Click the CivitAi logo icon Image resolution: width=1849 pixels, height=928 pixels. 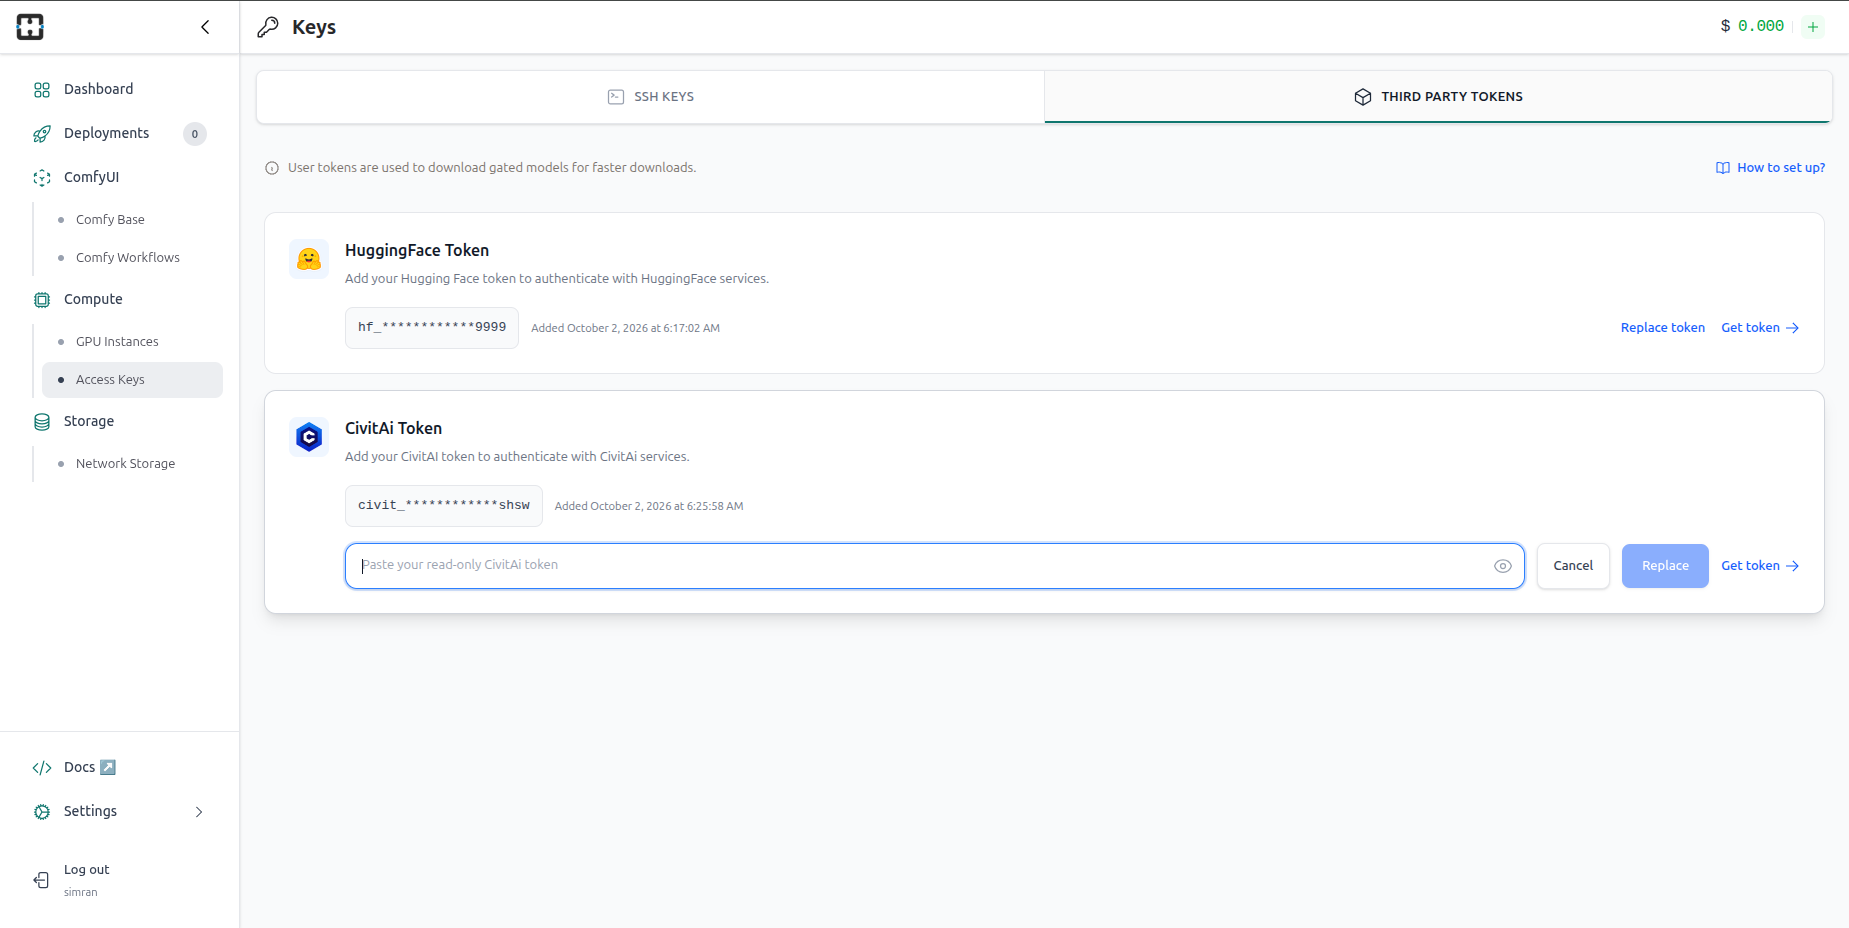(x=309, y=437)
